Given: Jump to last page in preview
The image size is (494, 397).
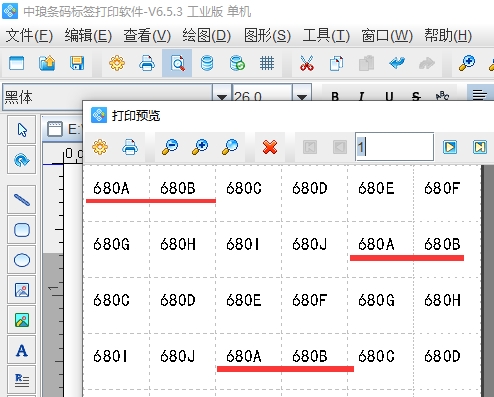Looking at the screenshot, I should coord(480,147).
